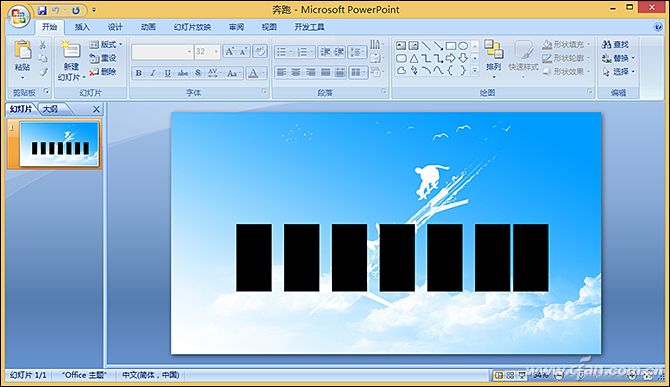Switch to the 大纲 outline pane tab
Image resolution: width=670 pixels, height=387 pixels.
point(50,109)
